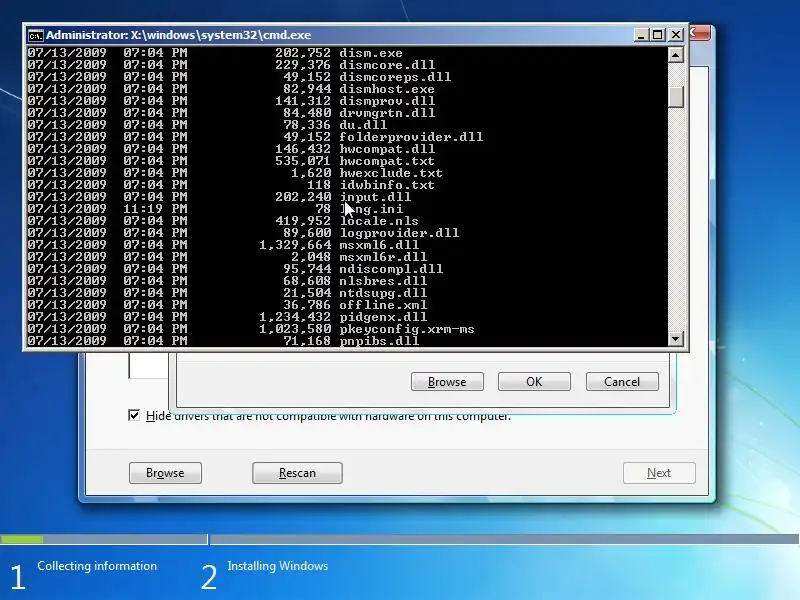The width and height of the screenshot is (800, 600).
Task: Click the cmd scrollbar down arrow
Action: 676,338
